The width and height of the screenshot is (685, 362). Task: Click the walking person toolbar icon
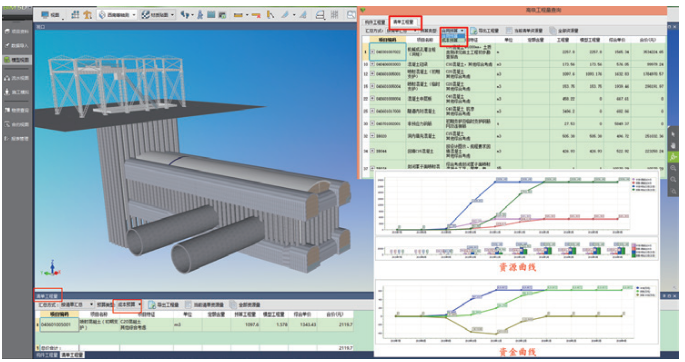(200, 15)
